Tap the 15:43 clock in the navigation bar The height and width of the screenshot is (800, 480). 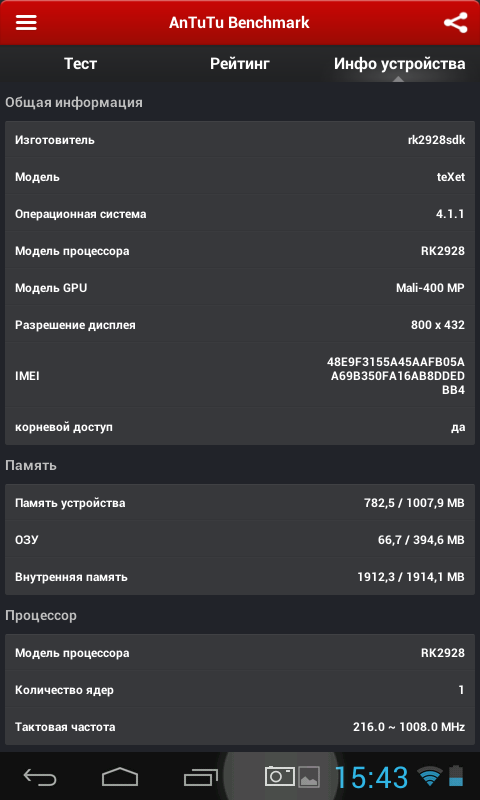click(x=372, y=778)
